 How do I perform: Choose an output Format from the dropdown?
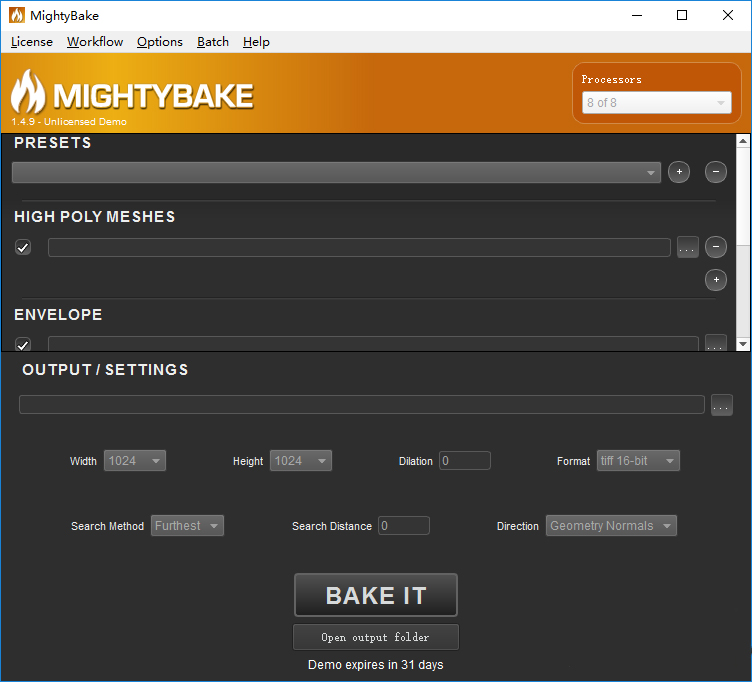click(x=638, y=461)
